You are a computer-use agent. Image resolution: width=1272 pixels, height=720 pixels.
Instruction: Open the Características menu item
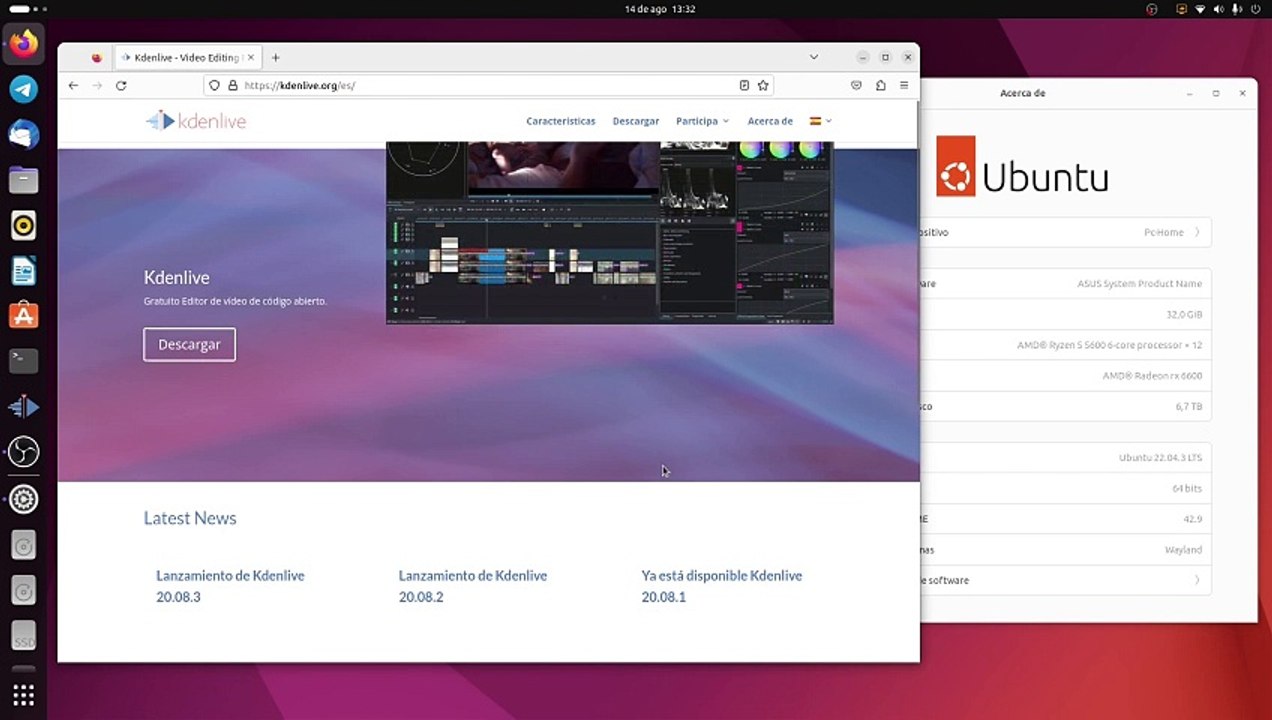[561, 121]
